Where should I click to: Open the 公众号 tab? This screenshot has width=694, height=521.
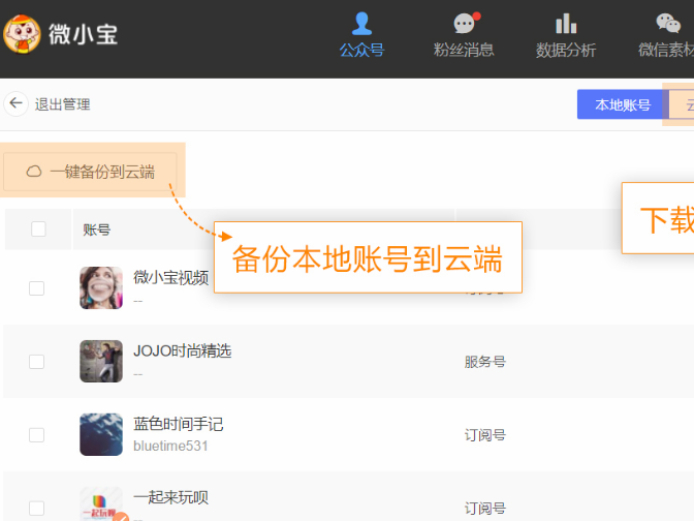[x=362, y=35]
